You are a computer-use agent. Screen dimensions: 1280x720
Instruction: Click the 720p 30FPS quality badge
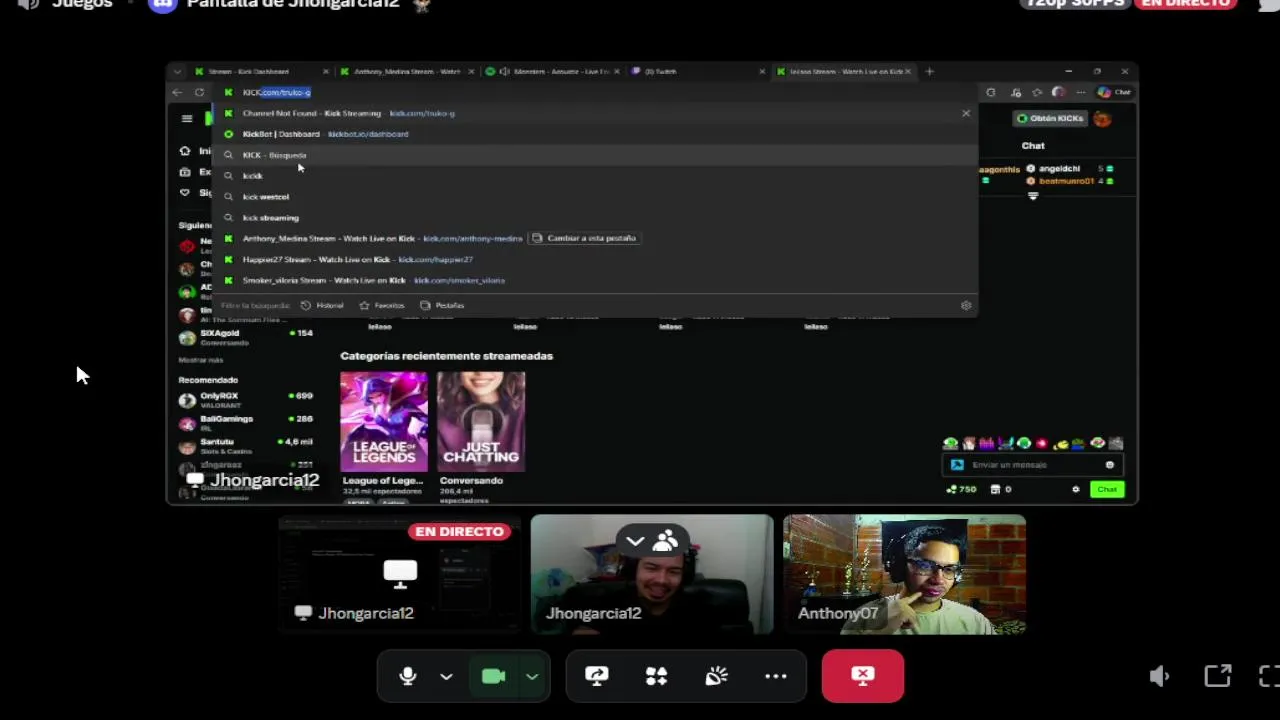click(1076, 4)
